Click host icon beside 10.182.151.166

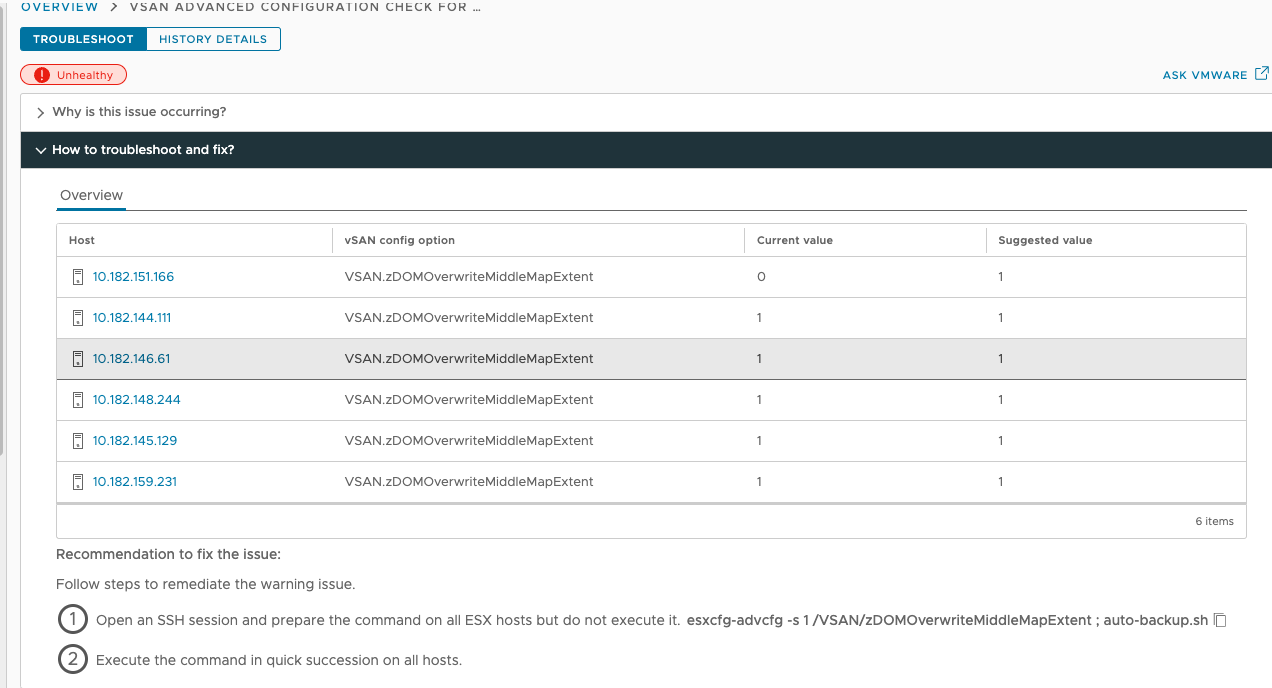[78, 277]
